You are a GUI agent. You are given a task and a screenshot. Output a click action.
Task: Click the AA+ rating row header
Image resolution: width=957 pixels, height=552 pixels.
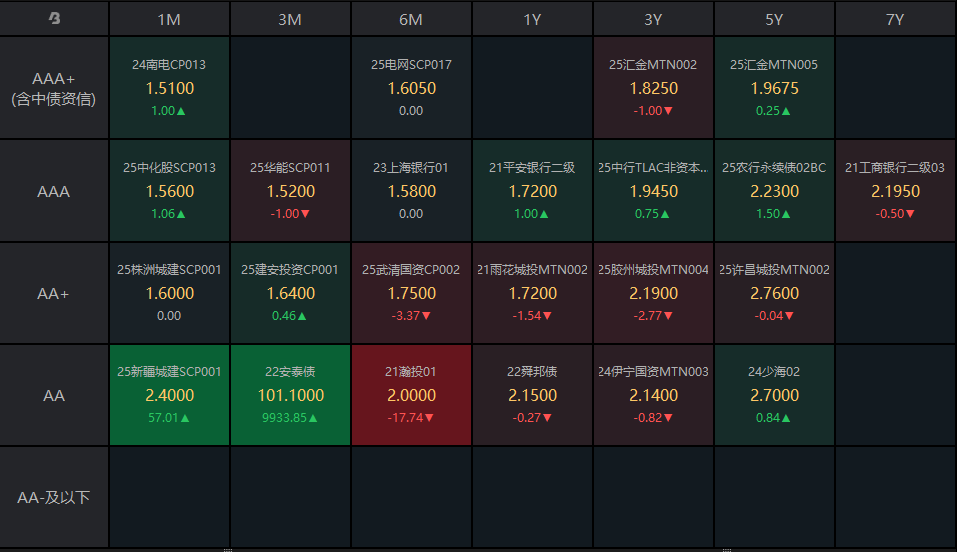pos(54,293)
